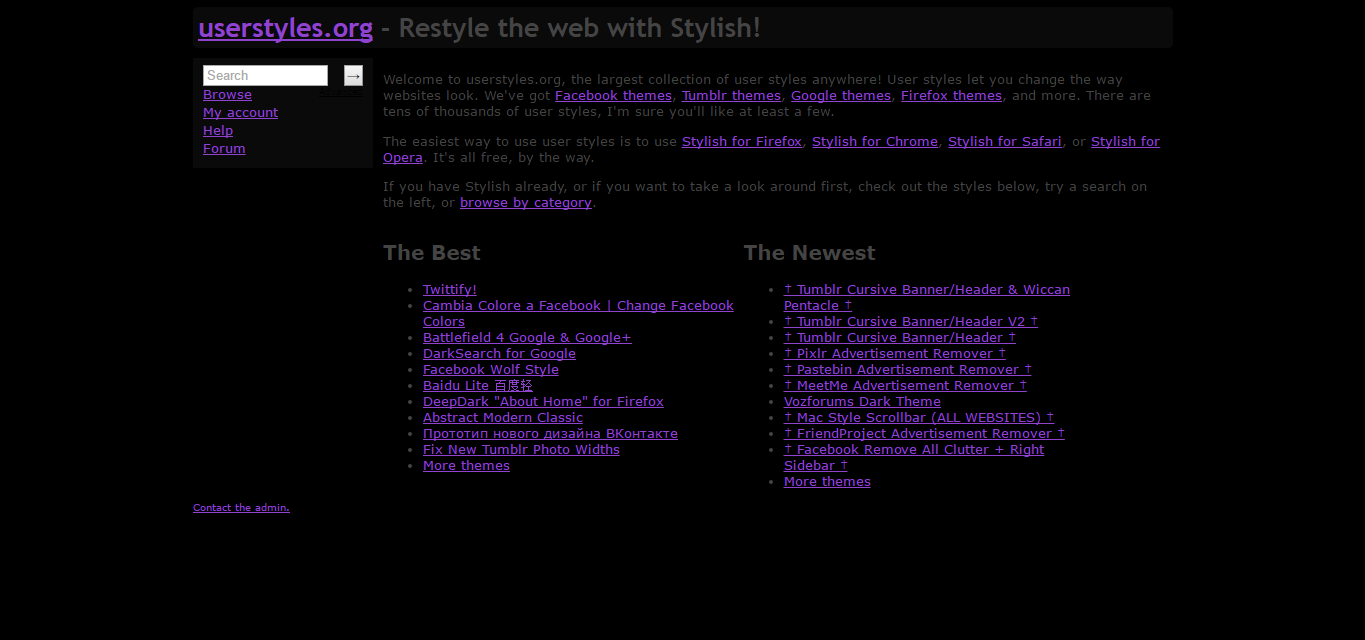Open Facebook Wolf Style link
Screen dimensions: 1365x640
tap(491, 370)
